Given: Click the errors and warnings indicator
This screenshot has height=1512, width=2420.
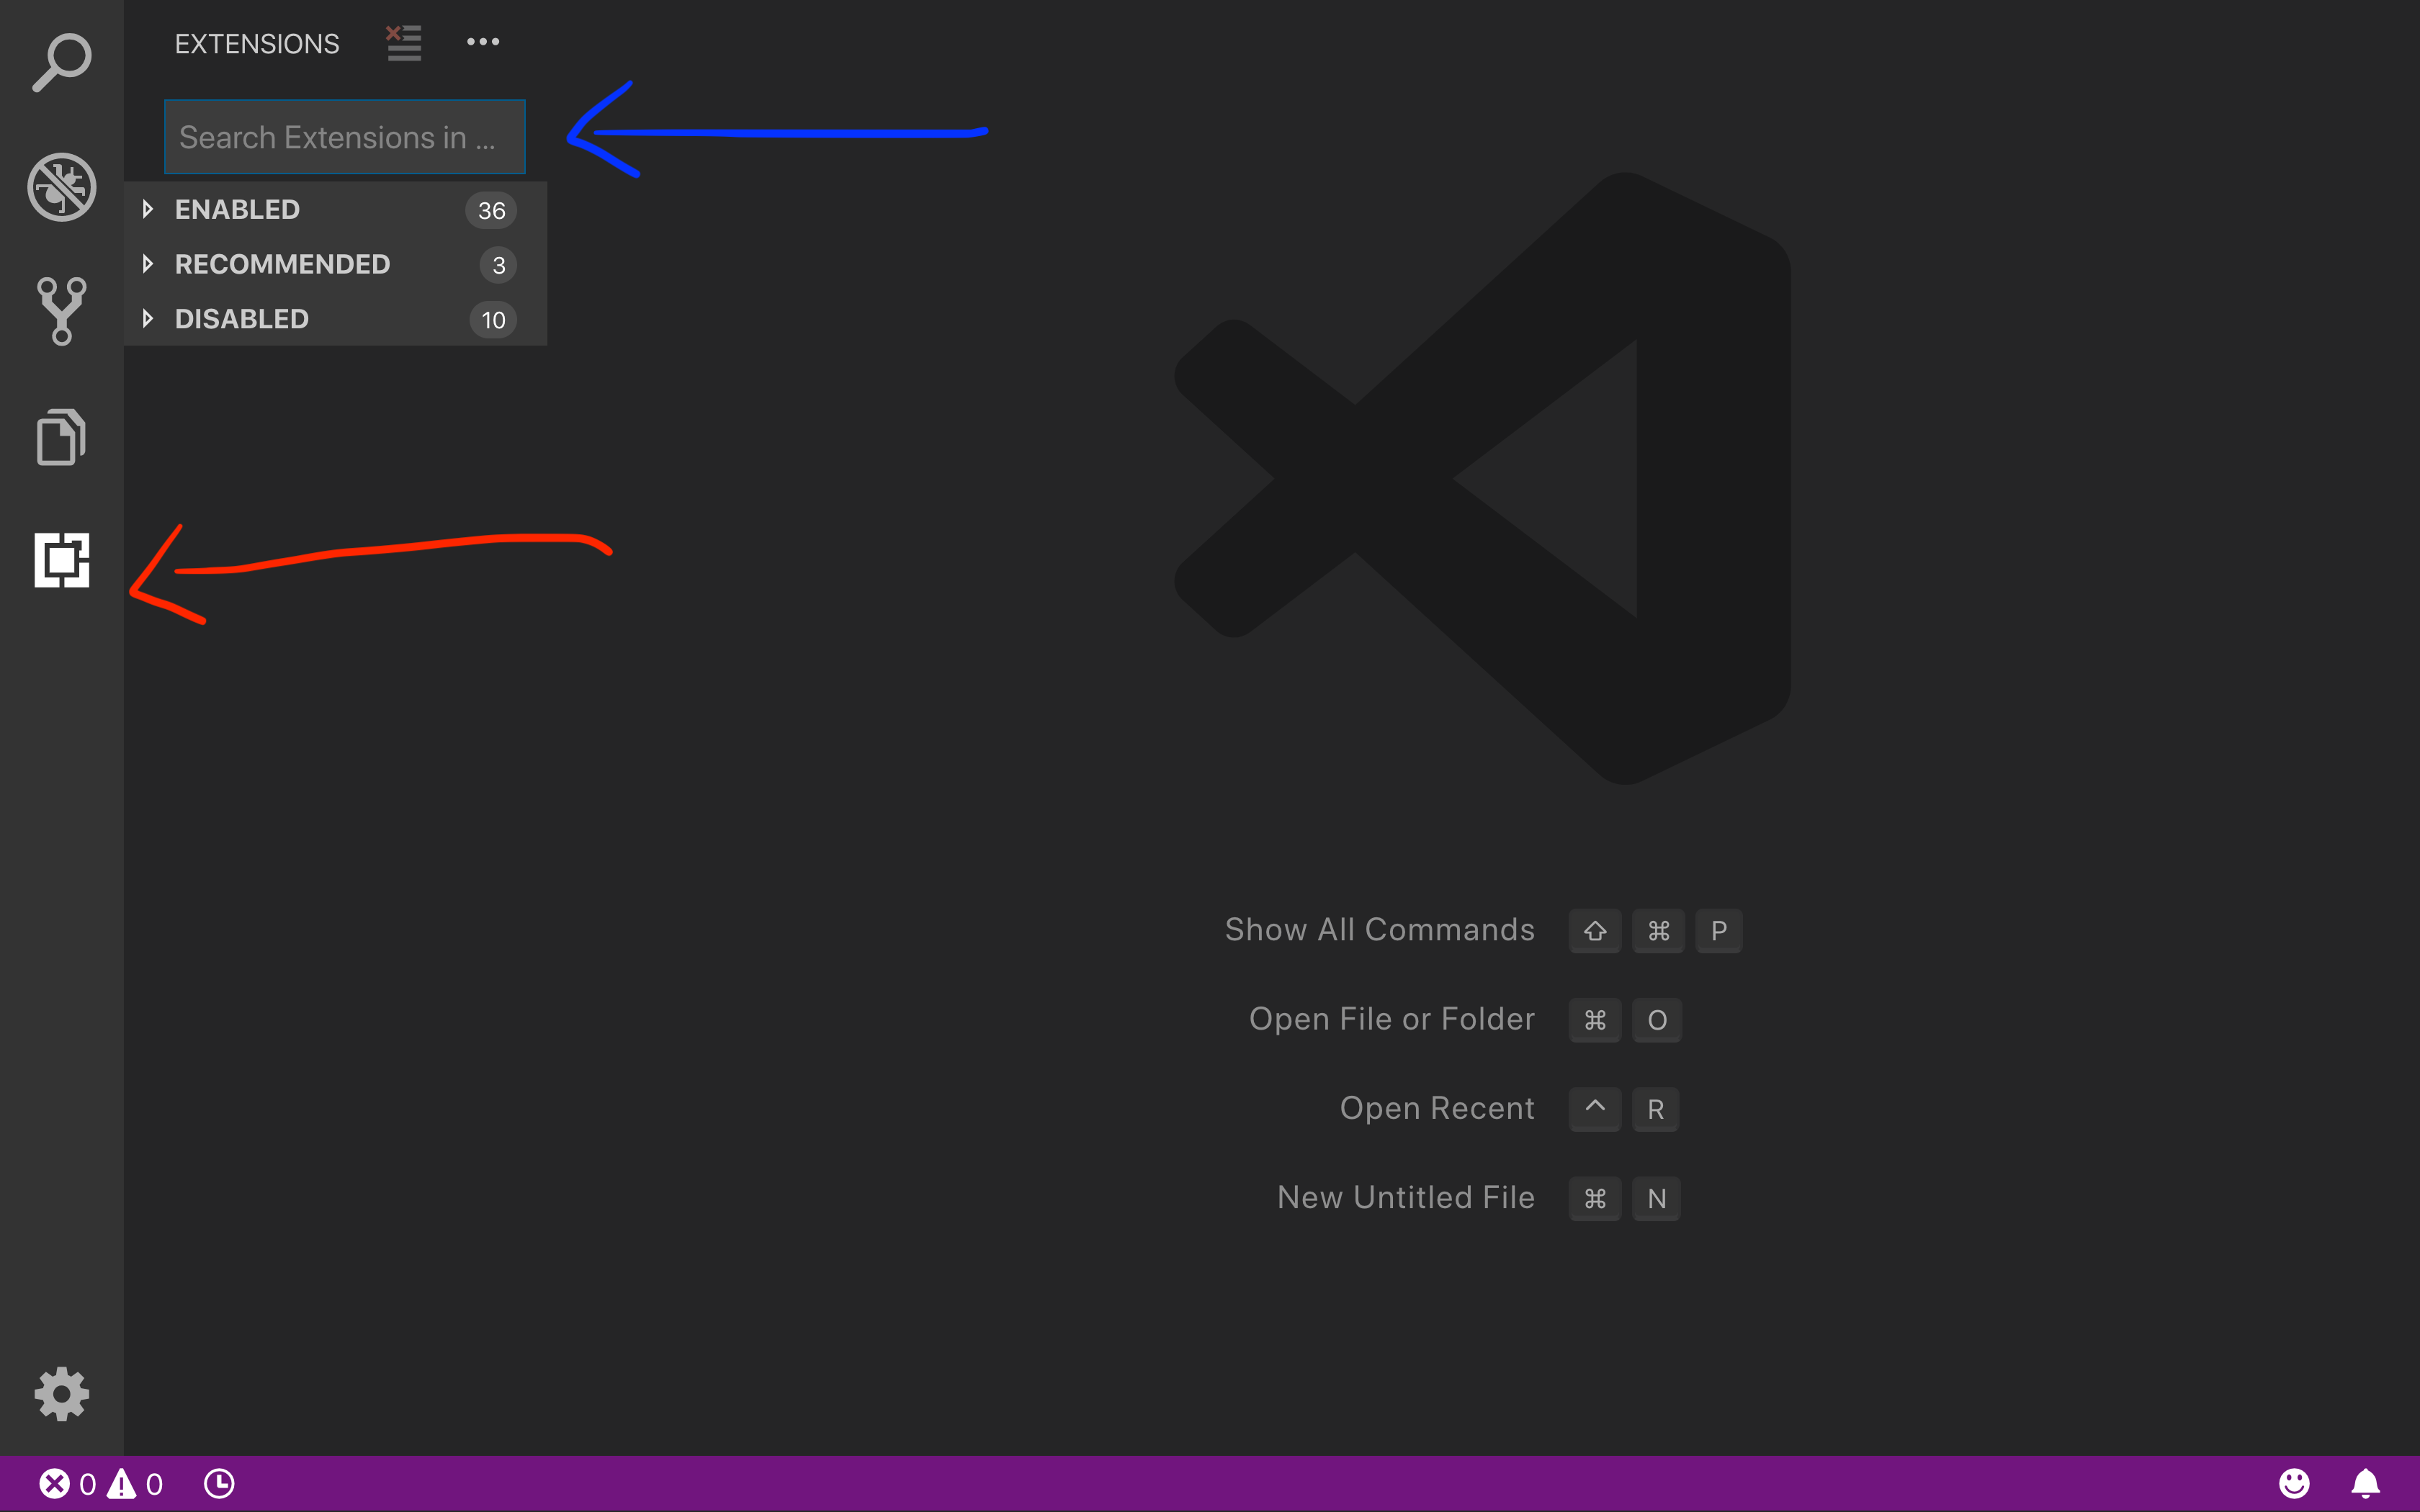Looking at the screenshot, I should click(100, 1483).
